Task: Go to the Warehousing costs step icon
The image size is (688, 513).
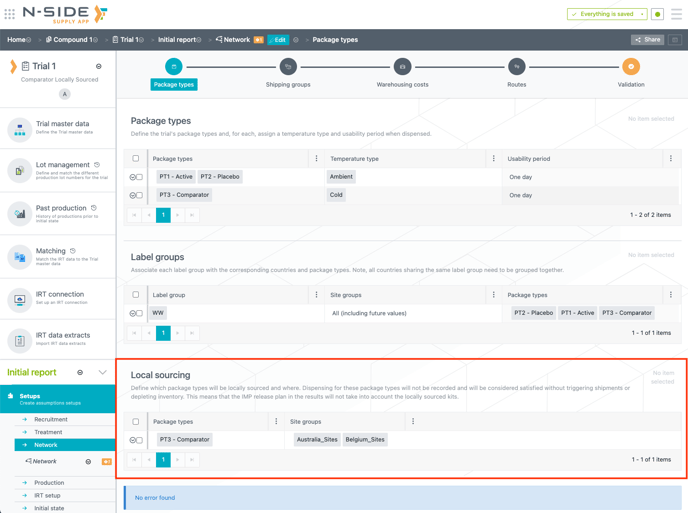Action: (402, 67)
